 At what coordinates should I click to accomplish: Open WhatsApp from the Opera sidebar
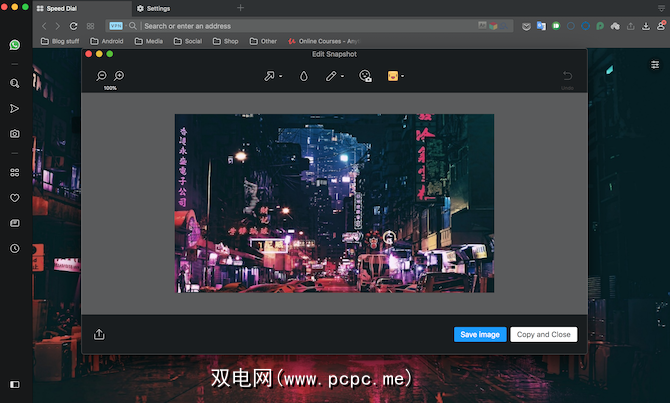(x=15, y=45)
